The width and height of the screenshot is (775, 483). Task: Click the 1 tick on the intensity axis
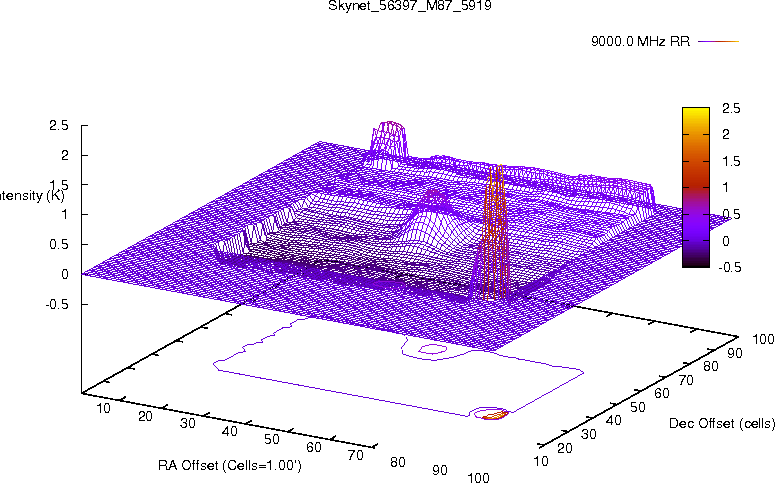(65, 215)
